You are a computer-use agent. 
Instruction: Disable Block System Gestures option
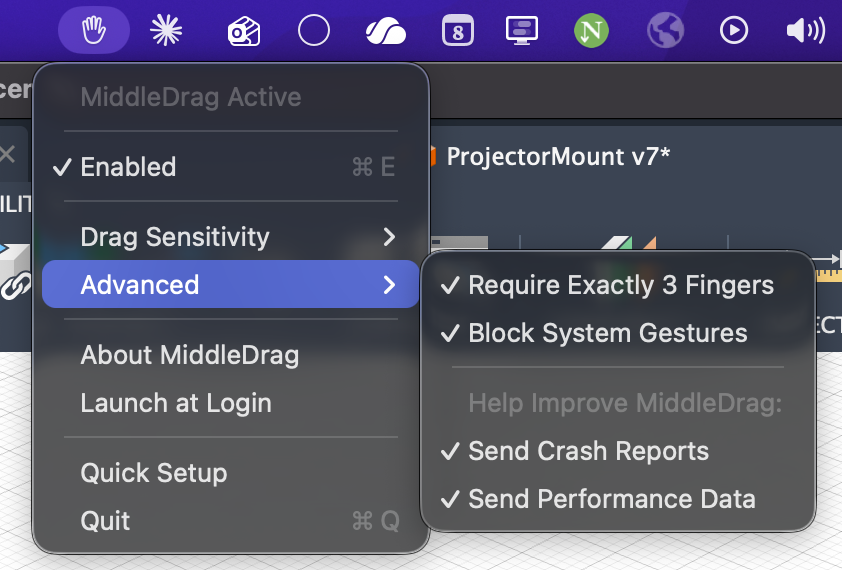[607, 333]
